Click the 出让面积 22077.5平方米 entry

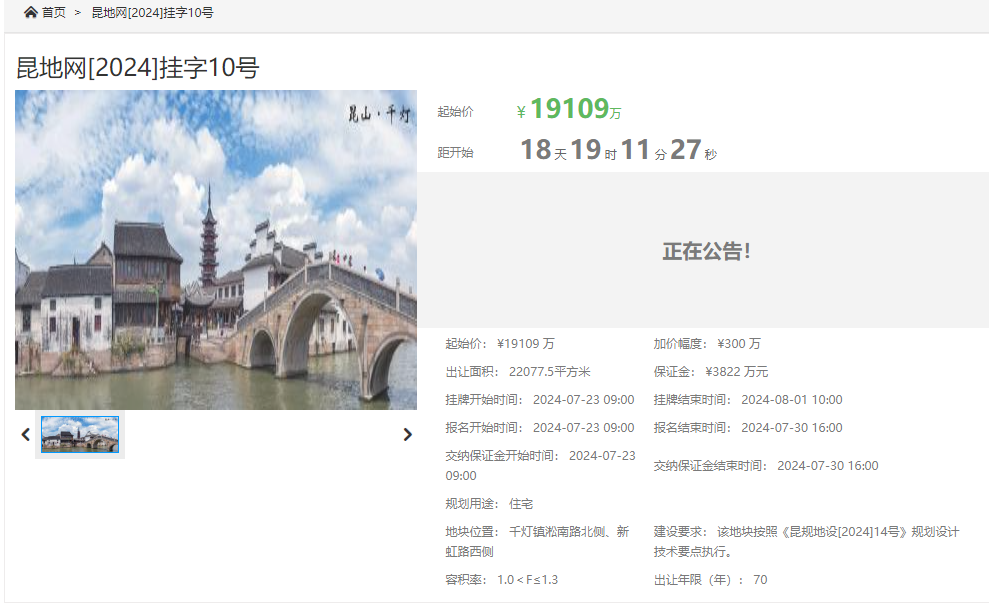[517, 371]
